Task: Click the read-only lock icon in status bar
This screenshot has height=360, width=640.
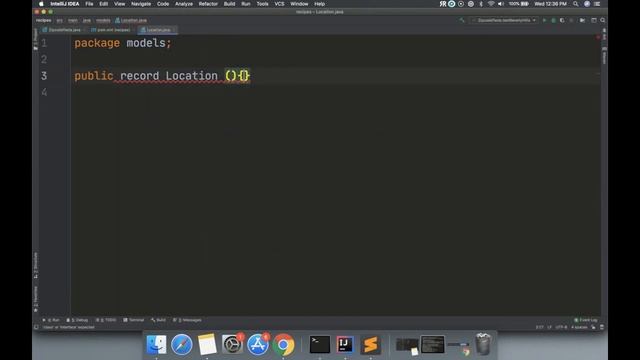Action: click(593, 327)
